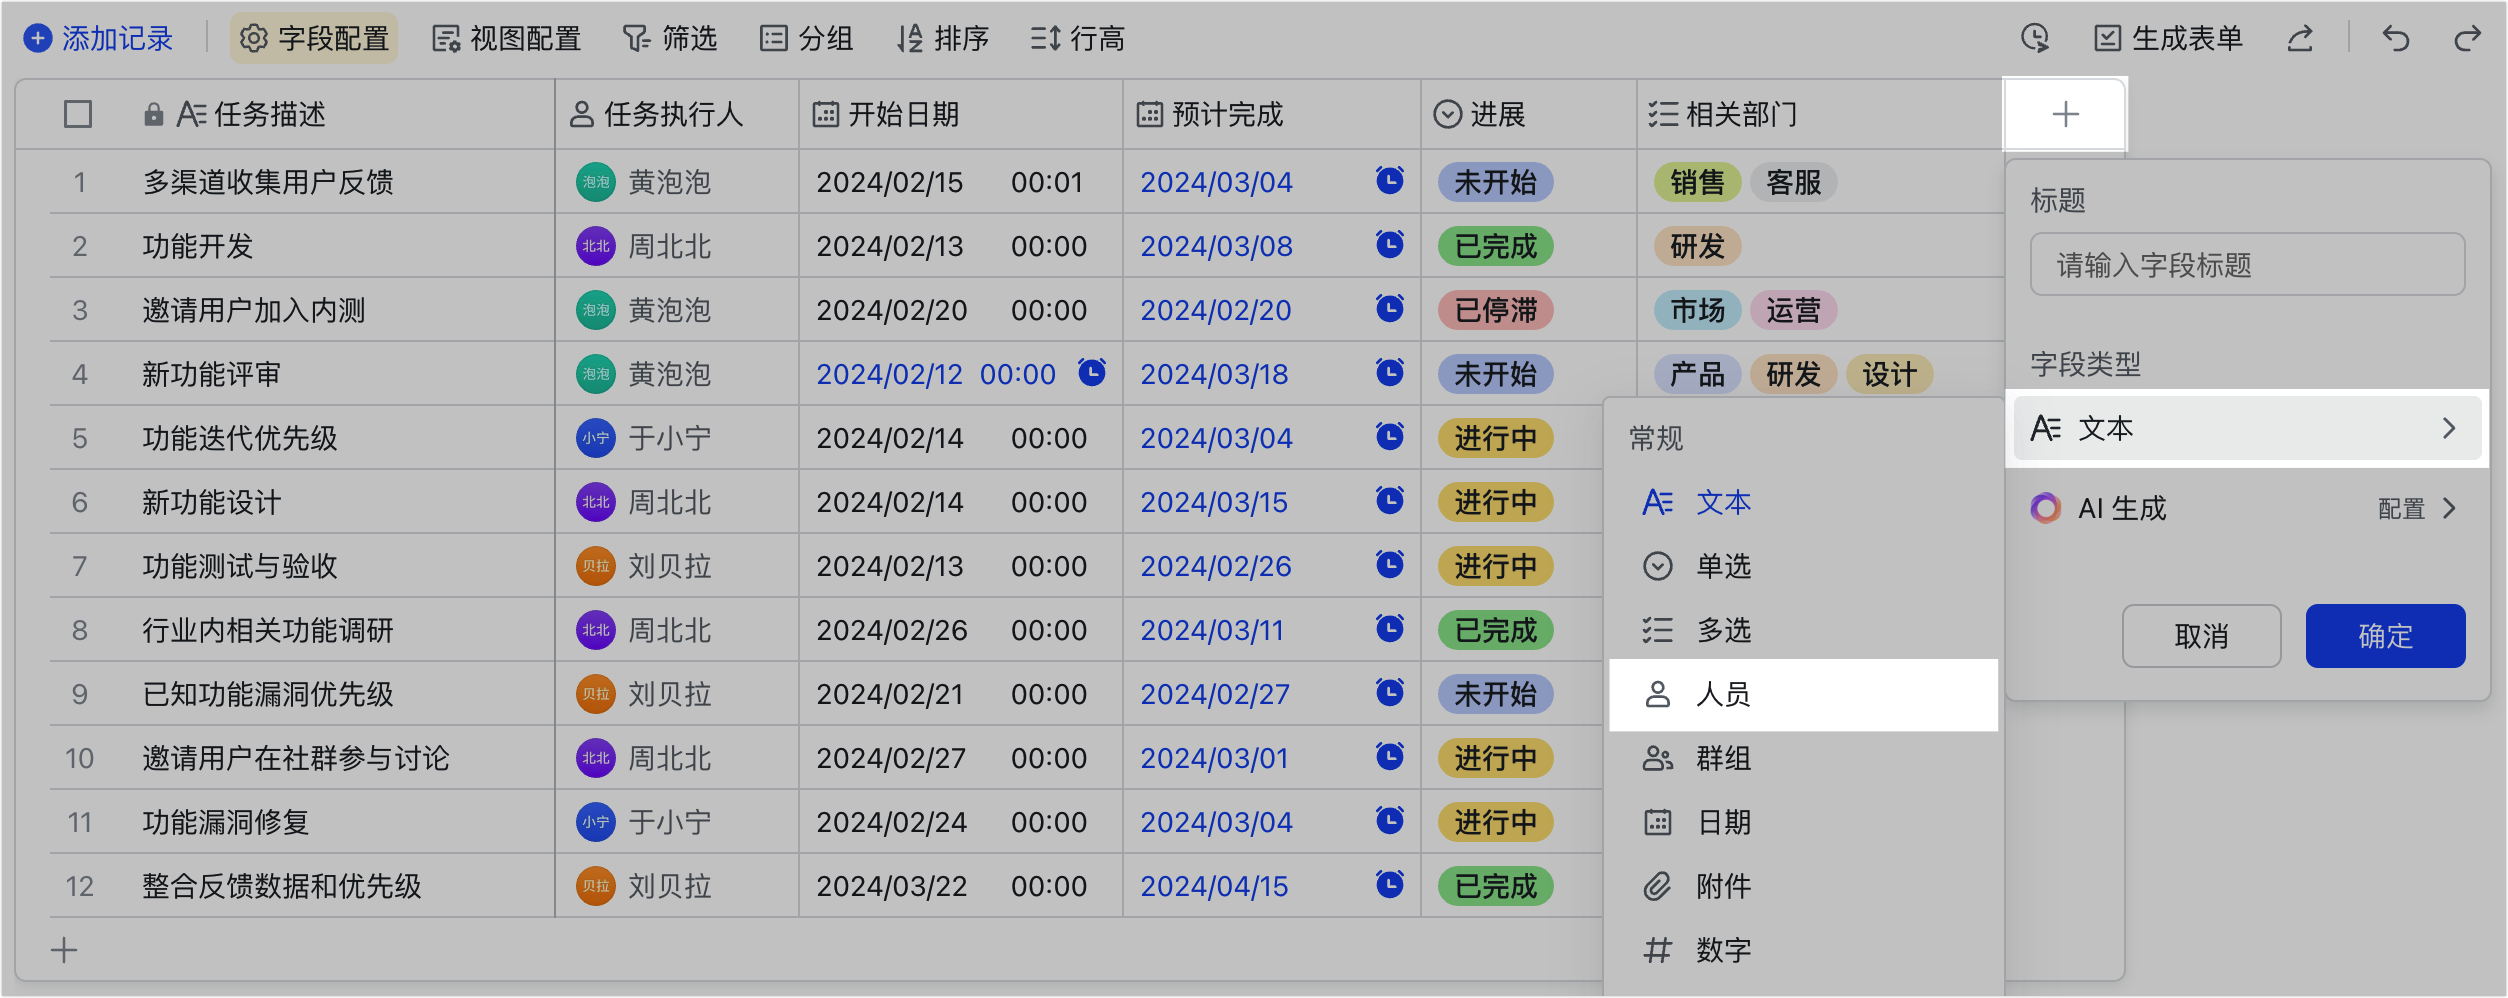Open 字段配置 in the toolbar
The image size is (2508, 998).
314,39
